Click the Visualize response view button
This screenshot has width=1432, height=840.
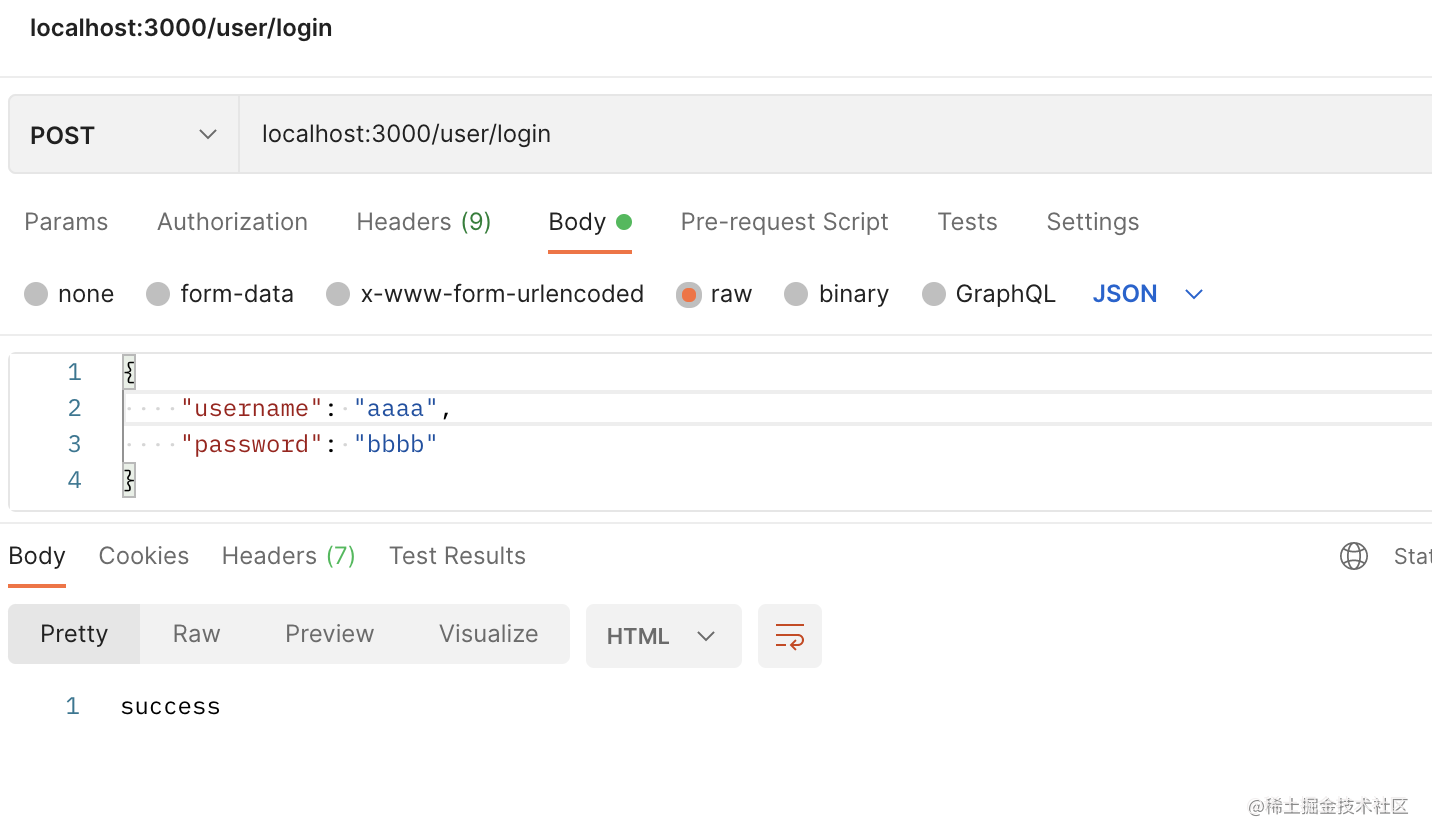488,634
